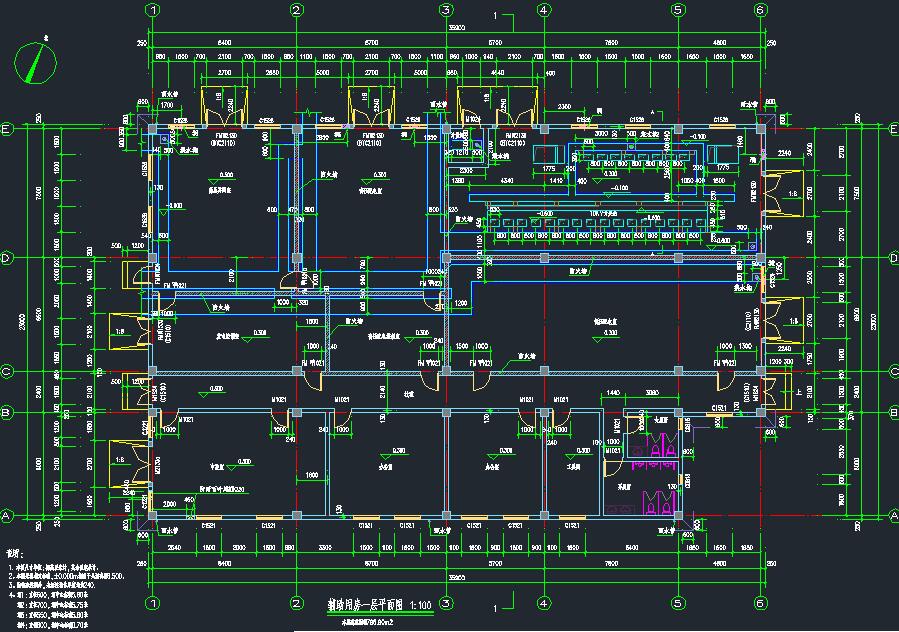This screenshot has width=899, height=632.
Task: Click axis label B on the left side
Action: [x=6, y=412]
